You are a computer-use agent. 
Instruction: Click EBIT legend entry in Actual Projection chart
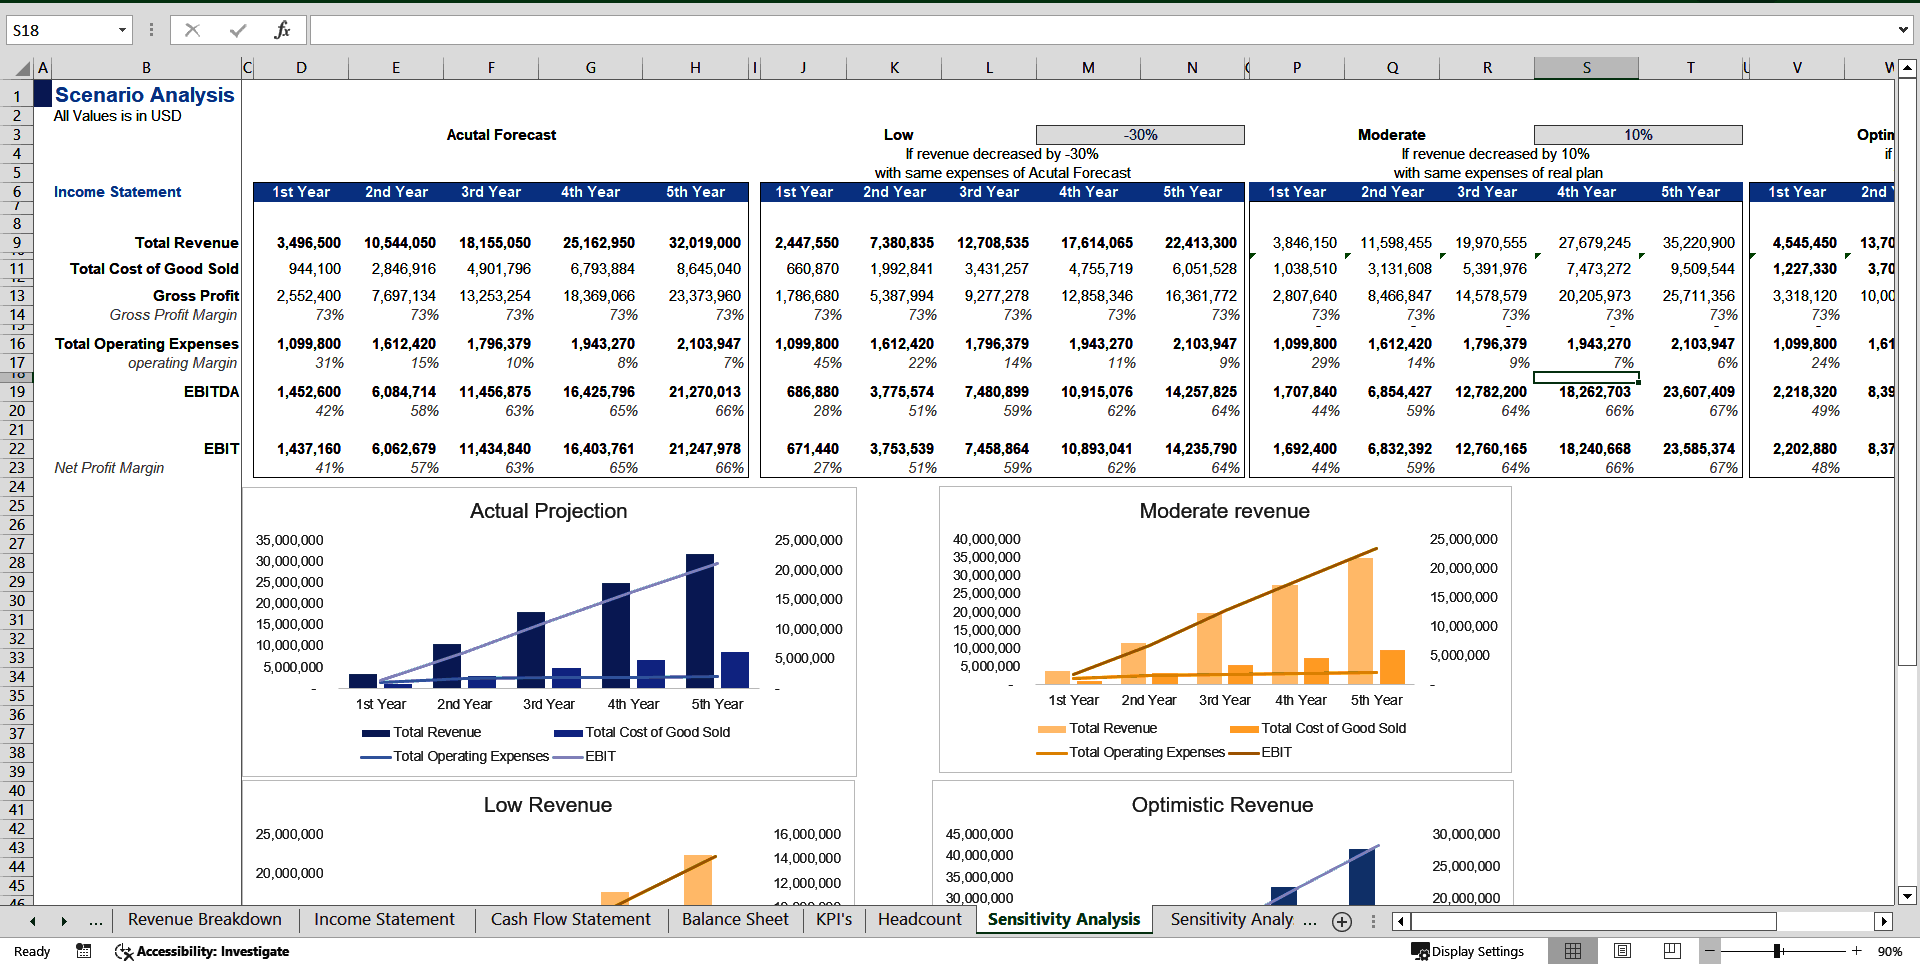click(584, 756)
